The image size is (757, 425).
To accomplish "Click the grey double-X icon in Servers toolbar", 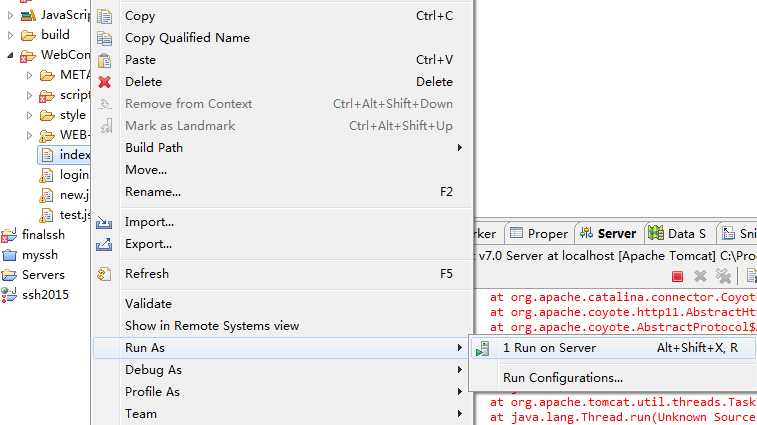I will 723,276.
